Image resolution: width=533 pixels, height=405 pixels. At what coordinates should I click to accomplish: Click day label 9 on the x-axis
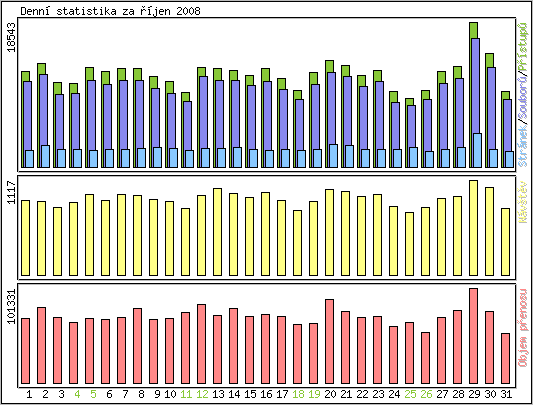157,394
